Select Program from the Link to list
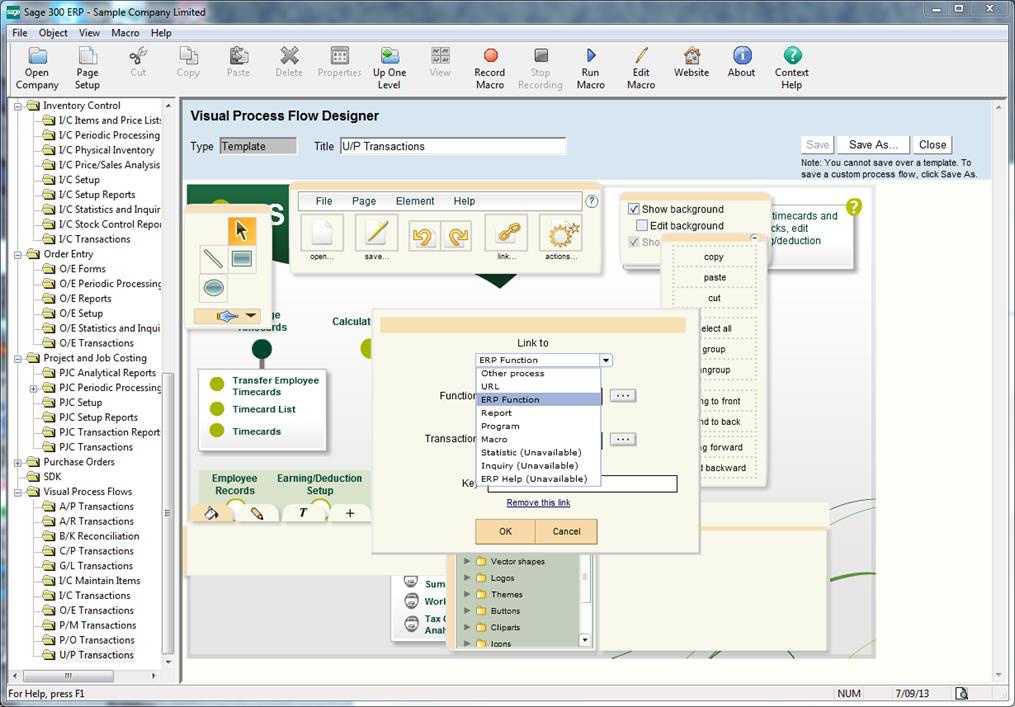The width and height of the screenshot is (1015, 707). (x=539, y=426)
